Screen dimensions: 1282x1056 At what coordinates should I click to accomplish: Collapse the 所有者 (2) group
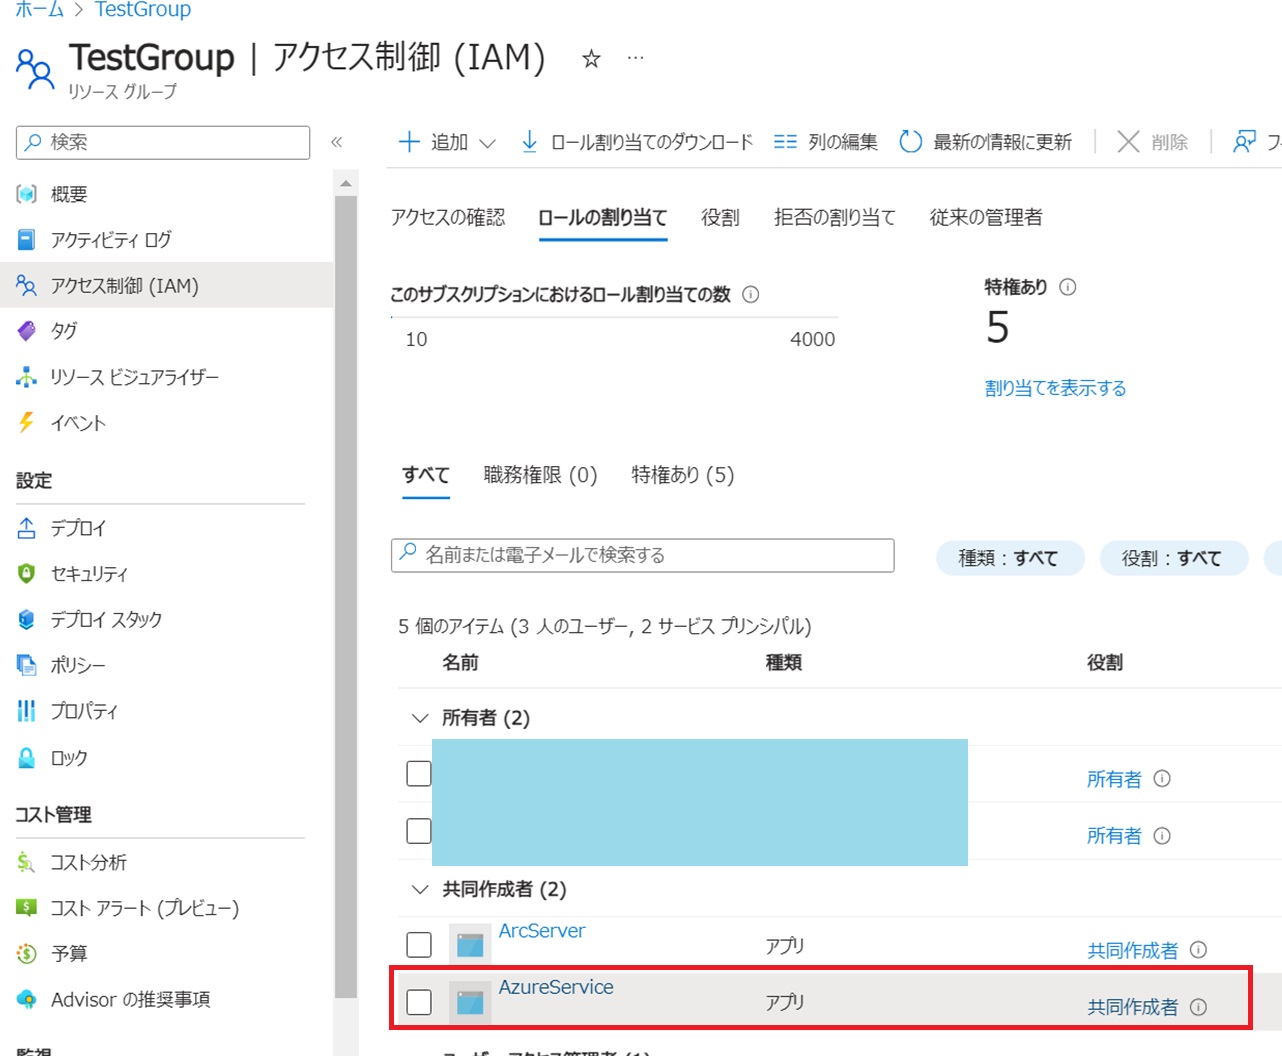419,717
